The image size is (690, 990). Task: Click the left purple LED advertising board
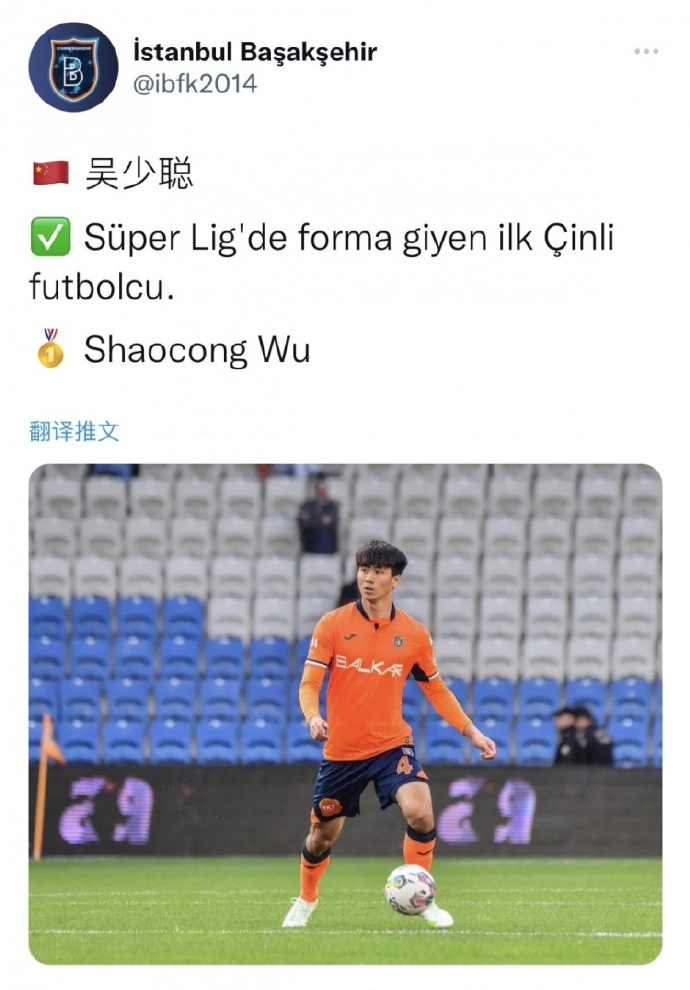click(106, 811)
